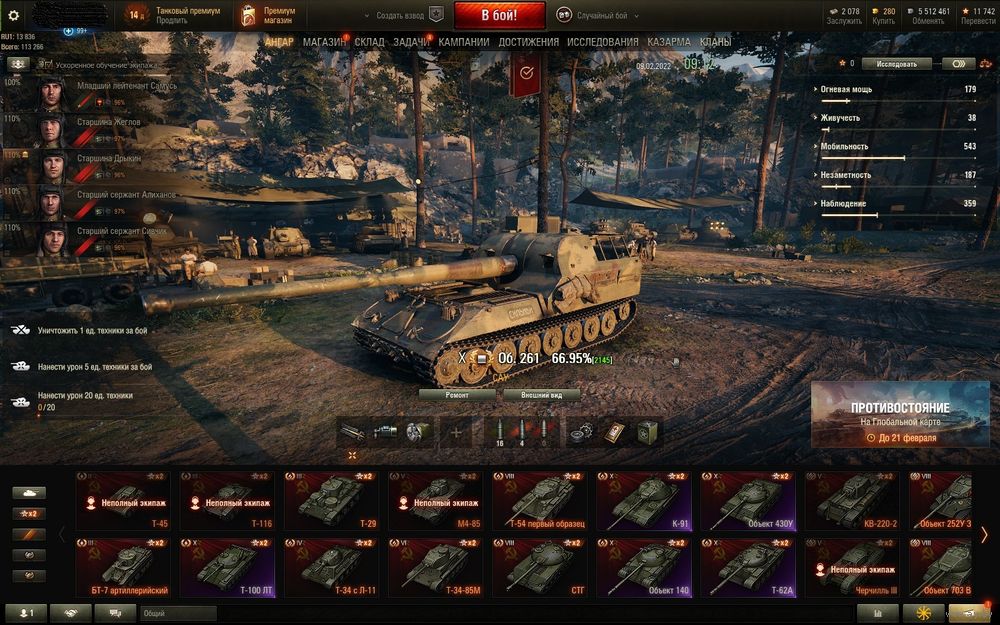Toggle the vehicle stats view switch near Исследовать
1000x625 pixels.
click(x=958, y=64)
